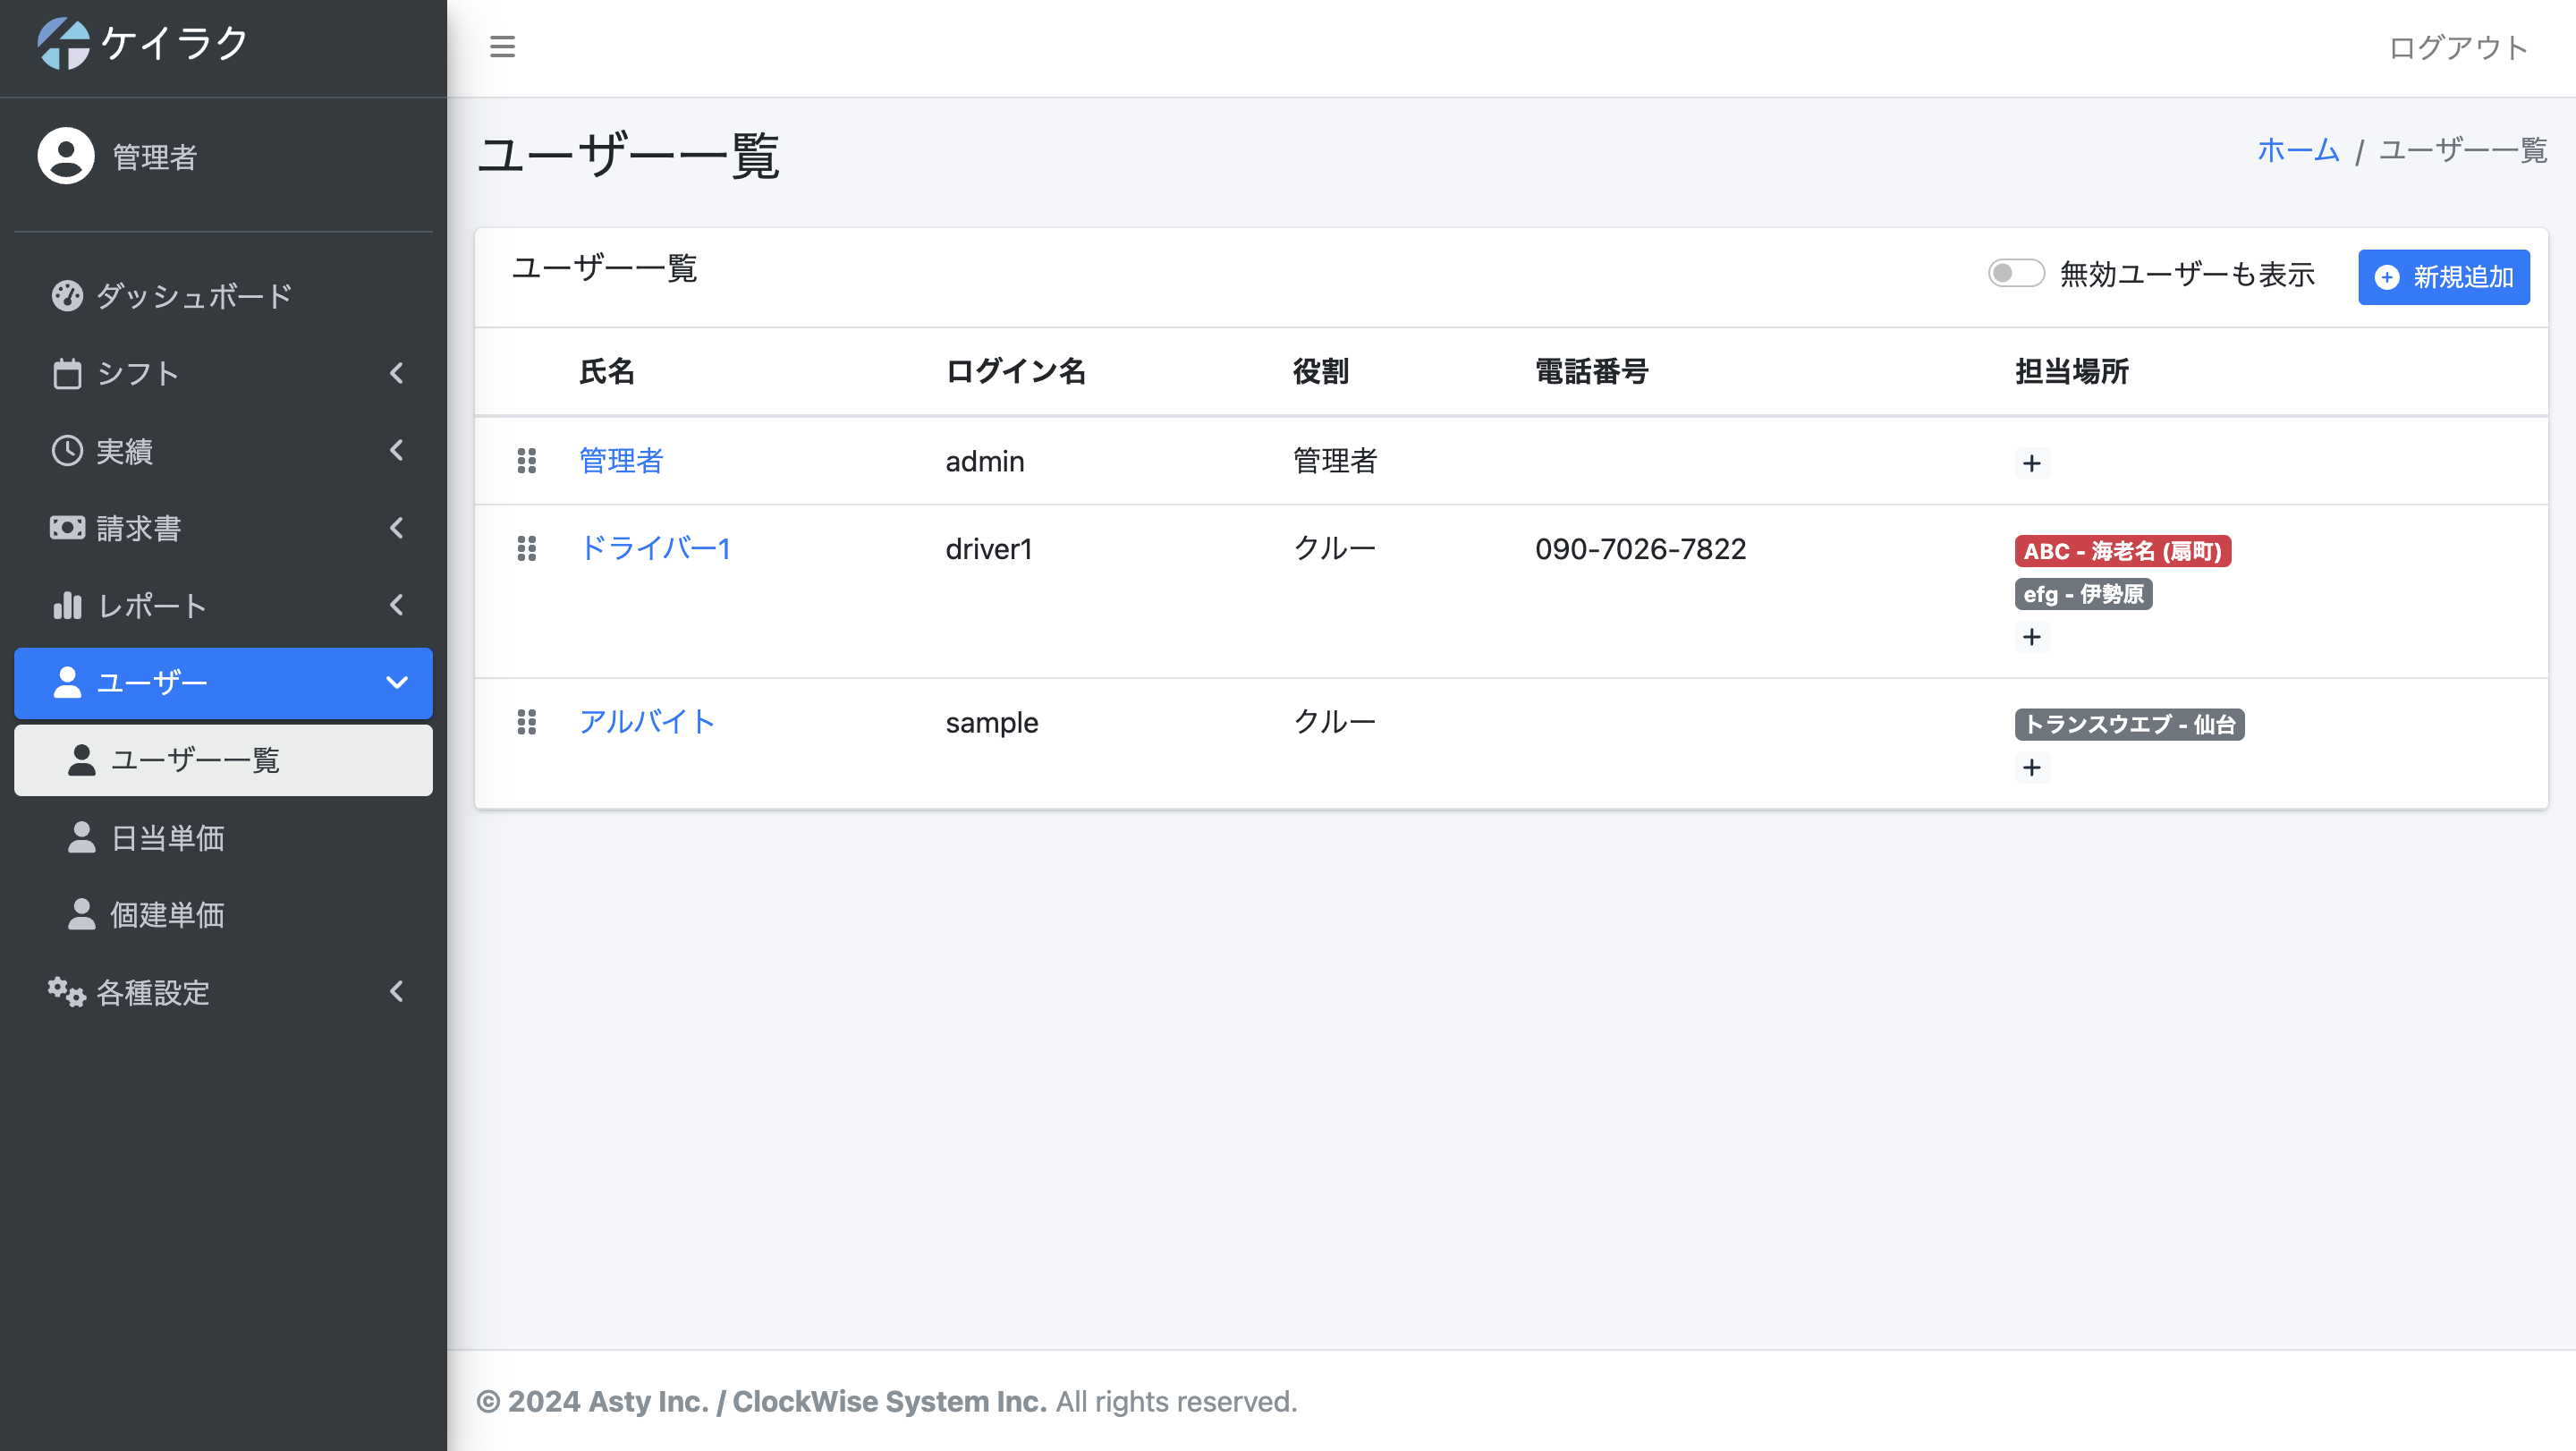
Task: Open the 日当単価 submenu item
Action: point(223,837)
